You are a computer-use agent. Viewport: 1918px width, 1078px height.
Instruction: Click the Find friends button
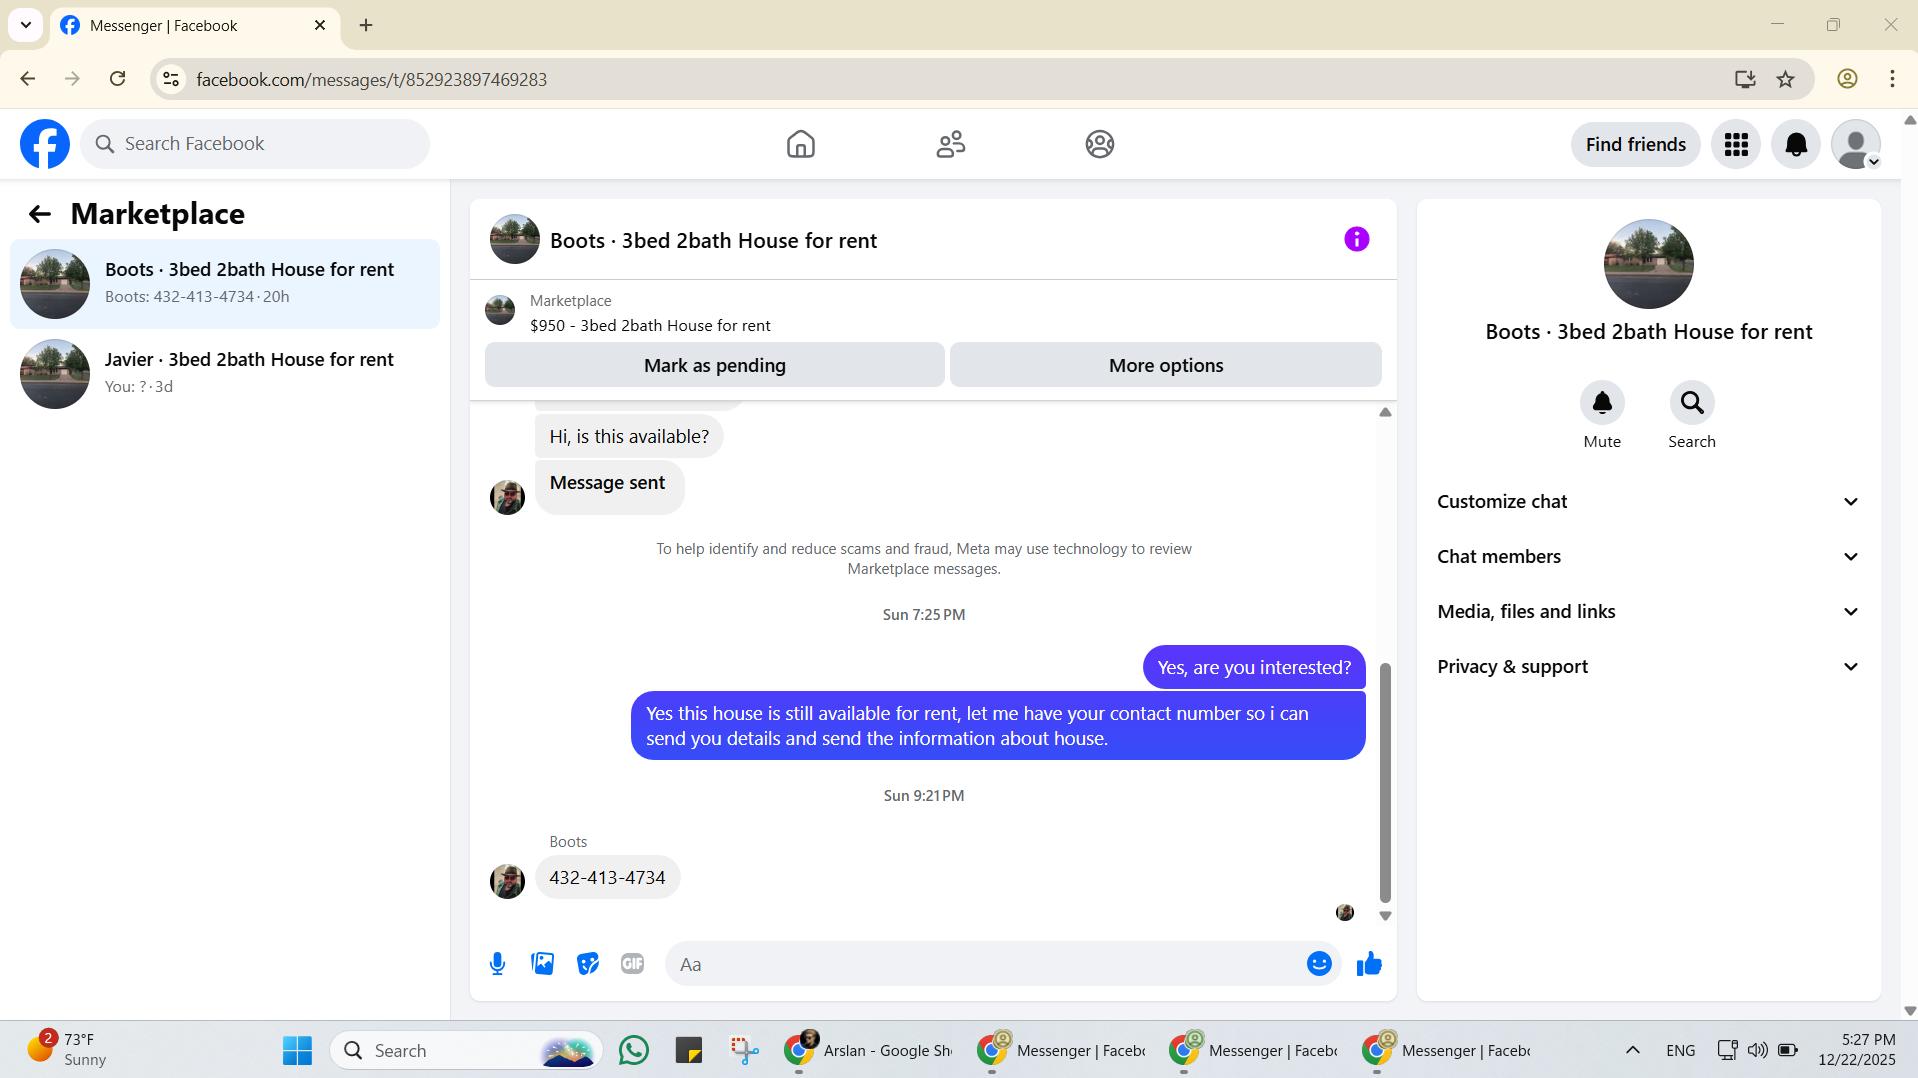coord(1635,145)
